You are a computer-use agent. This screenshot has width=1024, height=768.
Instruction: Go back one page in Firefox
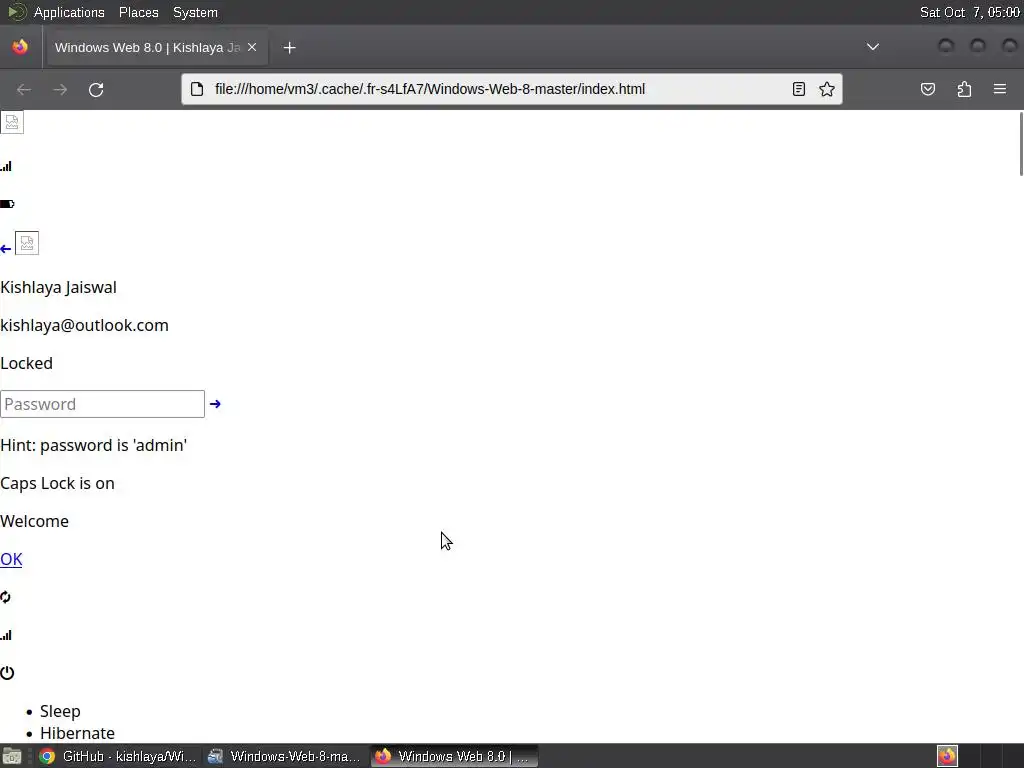tap(24, 89)
